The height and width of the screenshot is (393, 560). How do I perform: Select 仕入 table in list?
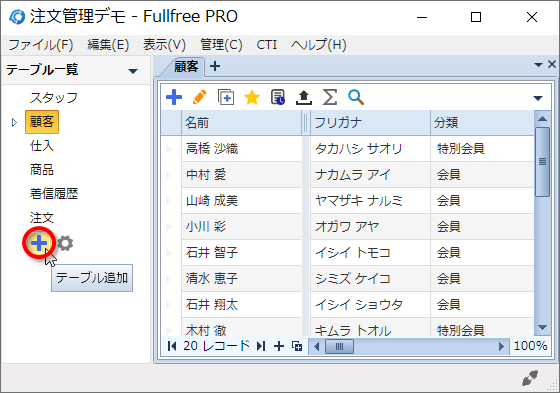pos(42,146)
